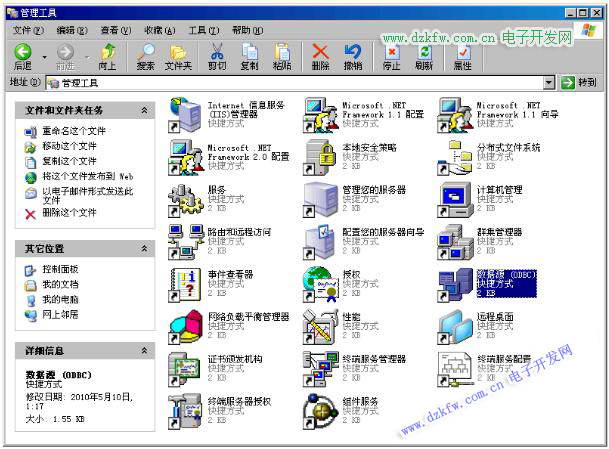
Task: Select the 数据源 (ODBC) shortcut
Action: (454, 283)
